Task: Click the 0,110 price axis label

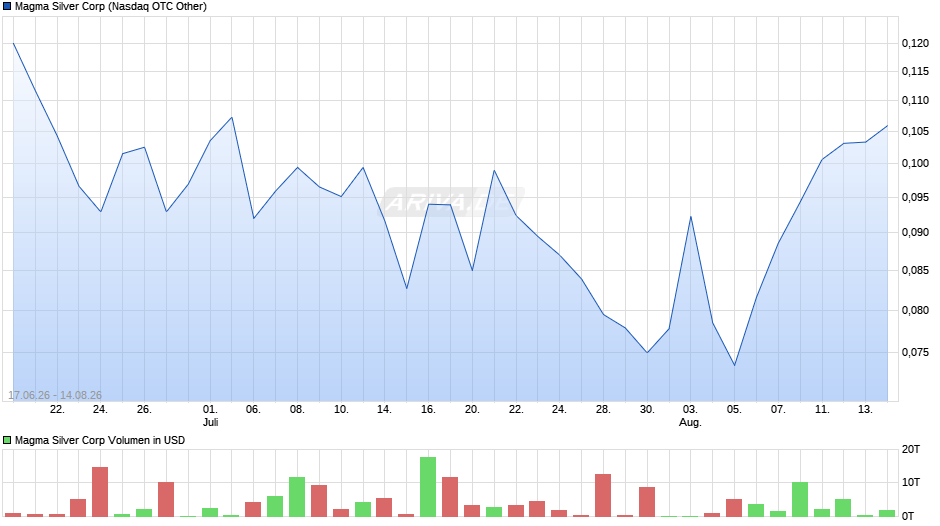Action: (915, 100)
